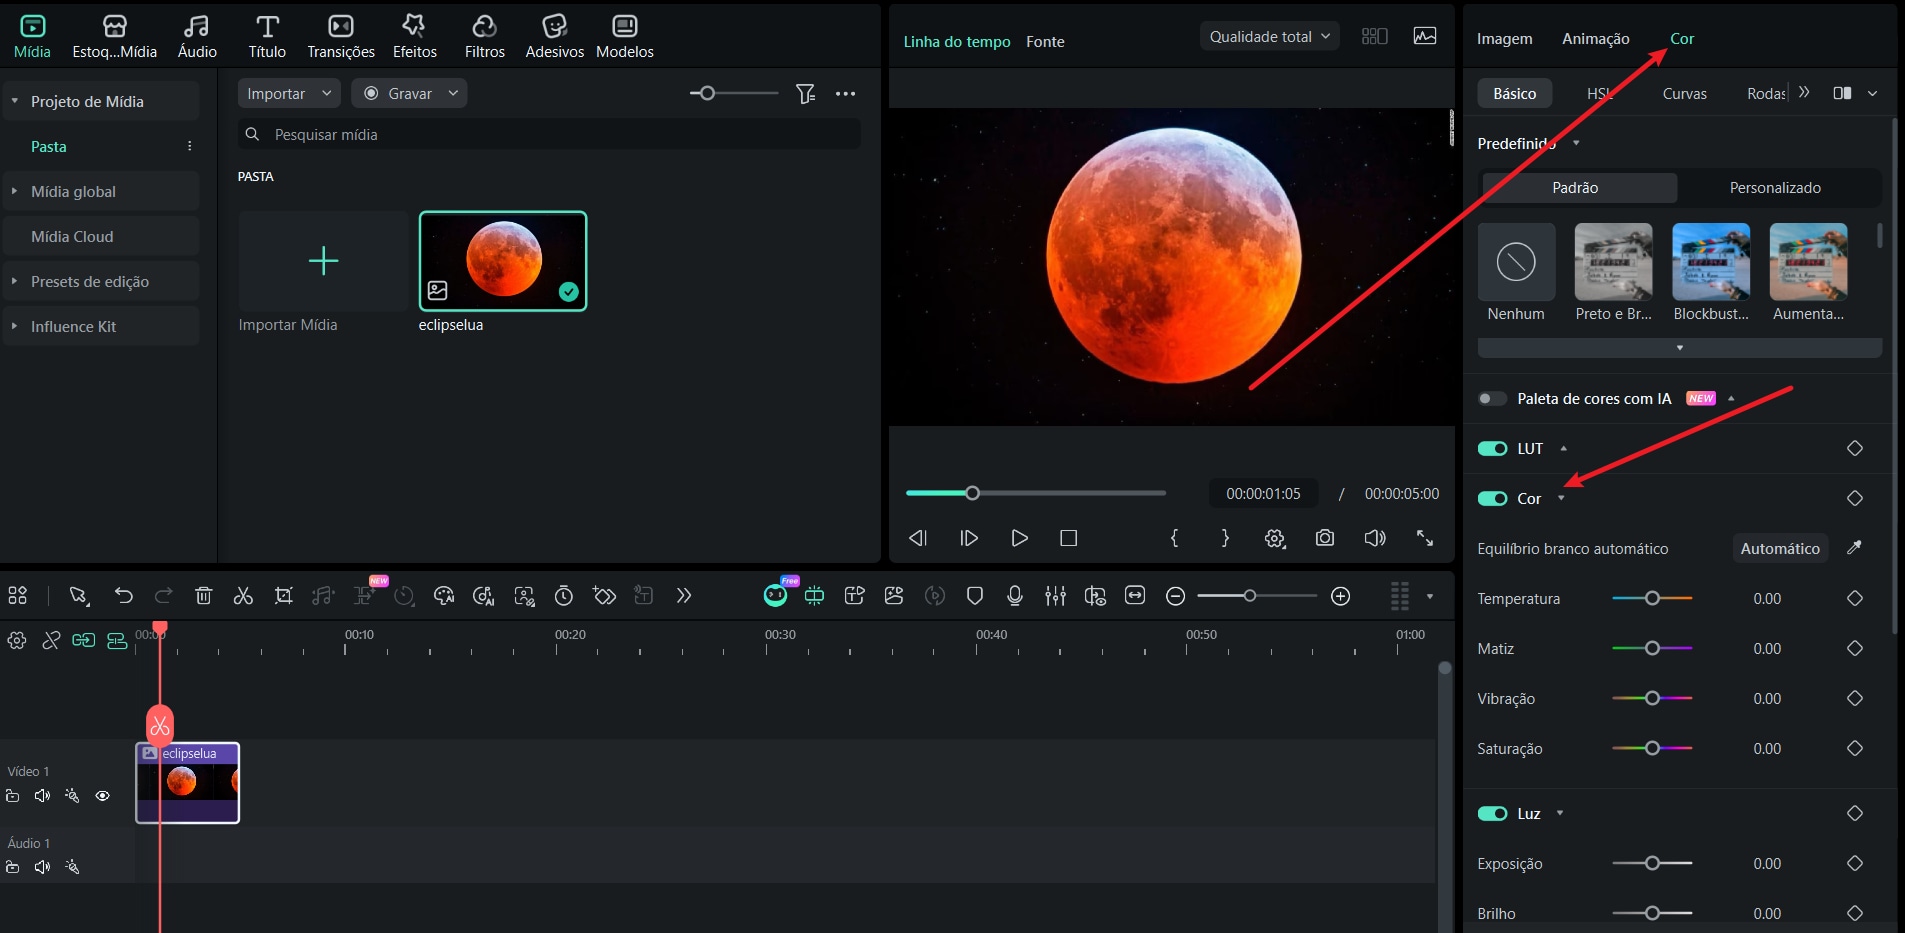This screenshot has height=933, width=1905.
Task: Switch to the Personalizado presets tab
Action: click(1774, 187)
